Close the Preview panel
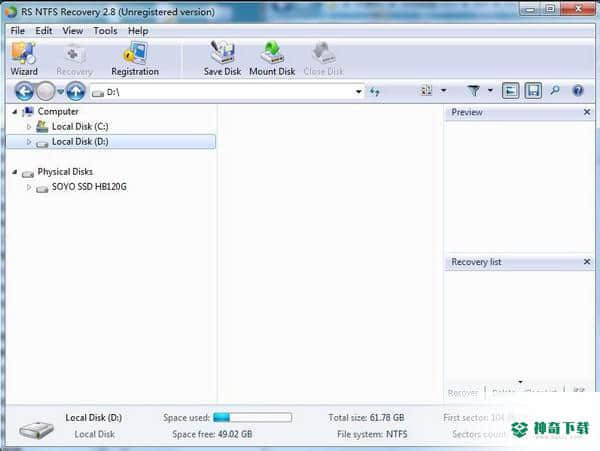 pos(587,112)
